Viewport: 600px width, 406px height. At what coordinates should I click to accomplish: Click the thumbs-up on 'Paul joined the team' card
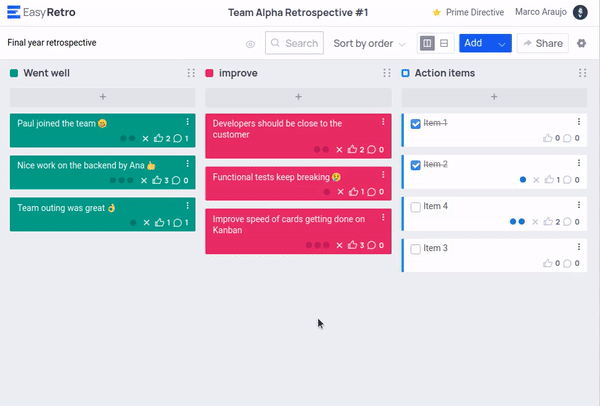pyautogui.click(x=158, y=139)
